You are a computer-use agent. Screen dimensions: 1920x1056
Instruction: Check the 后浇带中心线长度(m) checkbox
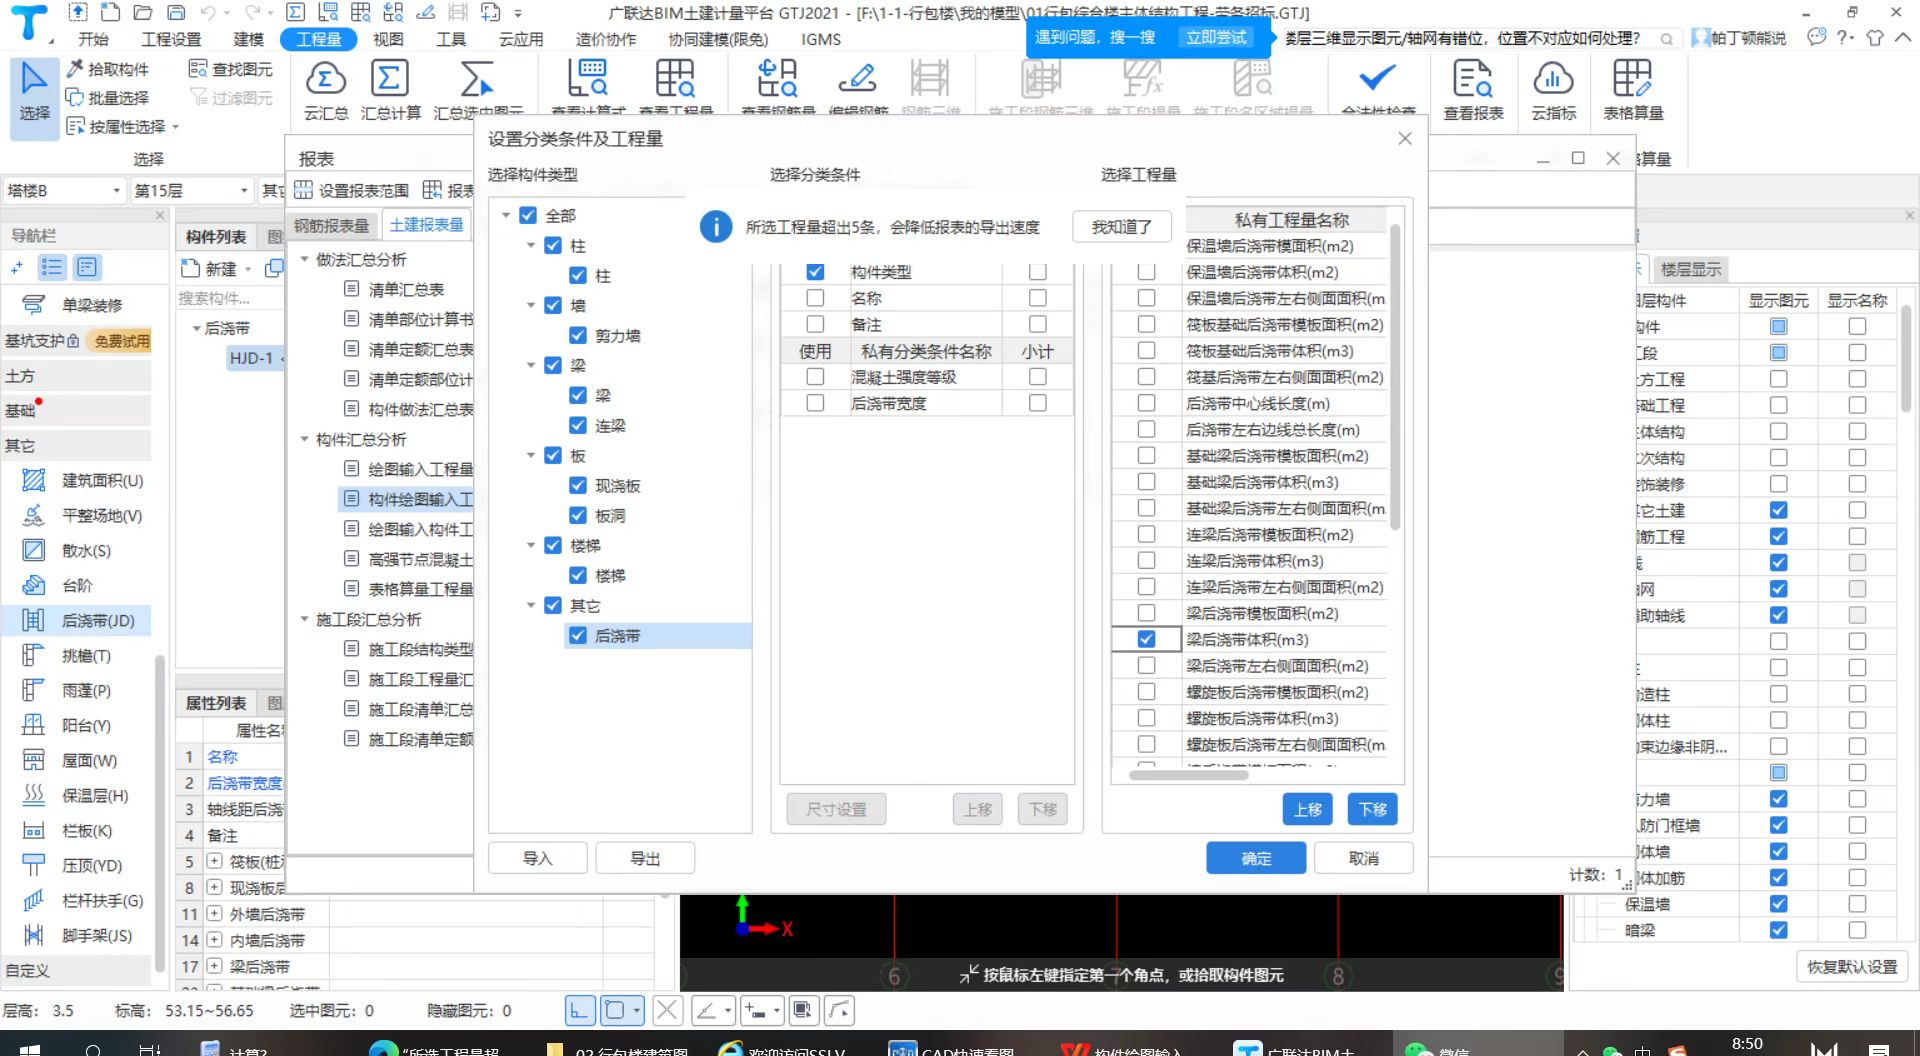coord(1146,403)
